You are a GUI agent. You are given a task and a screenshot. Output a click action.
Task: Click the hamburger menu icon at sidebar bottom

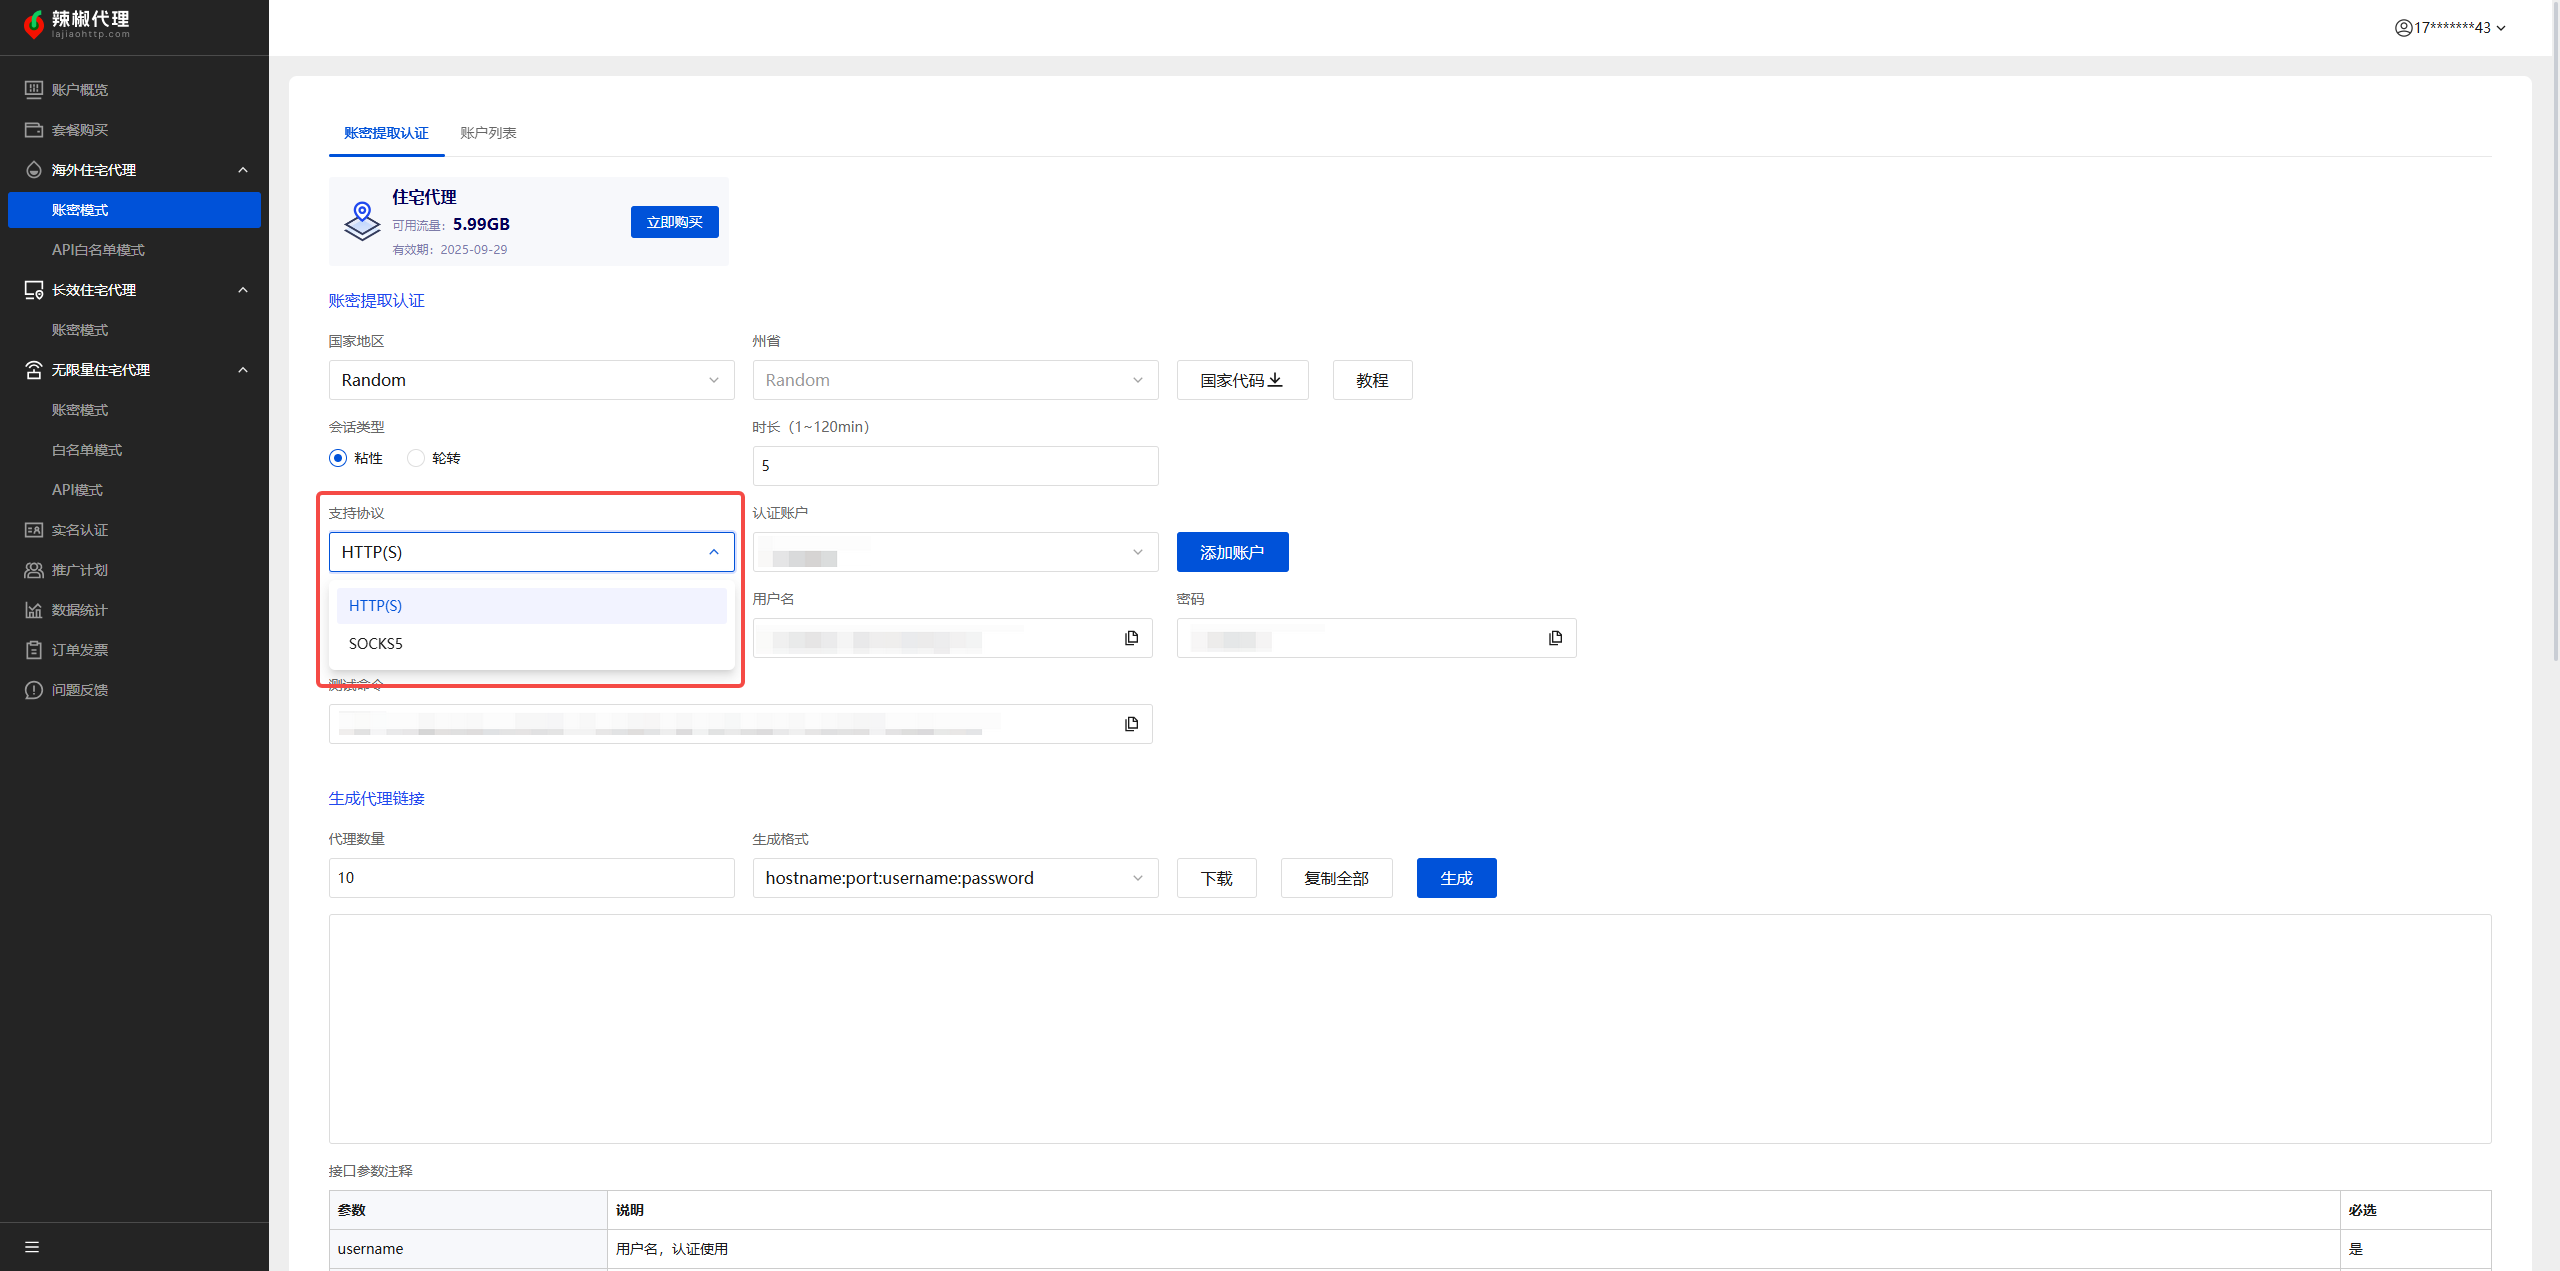point(32,1247)
